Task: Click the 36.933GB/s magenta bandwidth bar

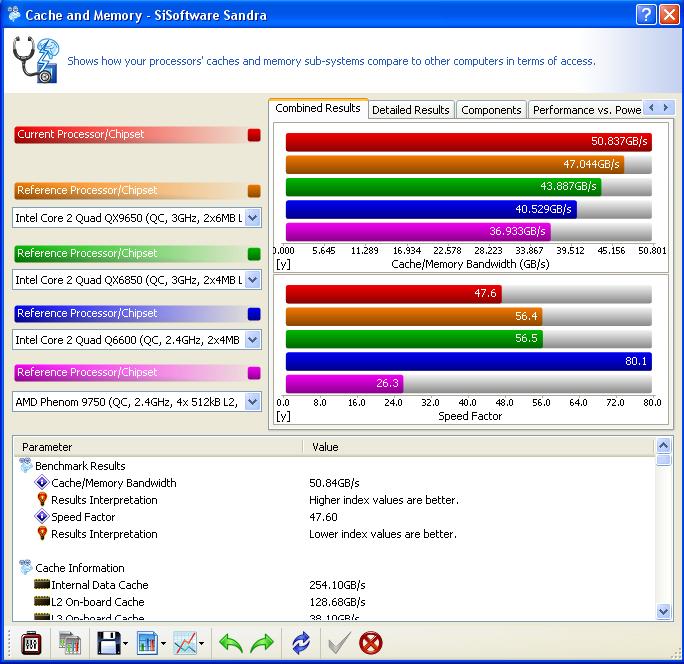Action: [x=418, y=231]
